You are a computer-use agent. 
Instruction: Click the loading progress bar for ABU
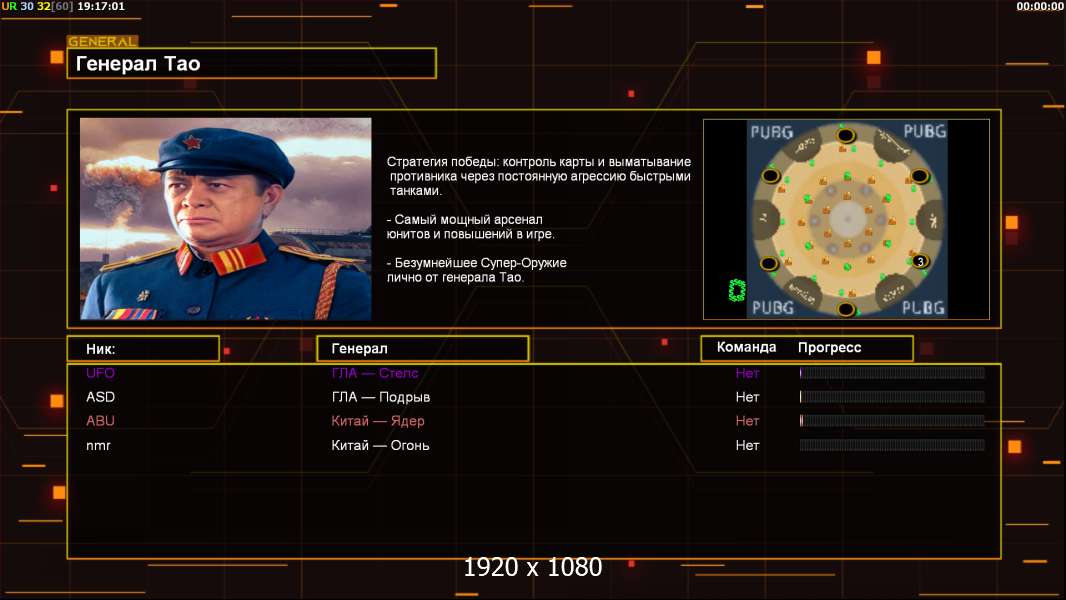[892, 421]
